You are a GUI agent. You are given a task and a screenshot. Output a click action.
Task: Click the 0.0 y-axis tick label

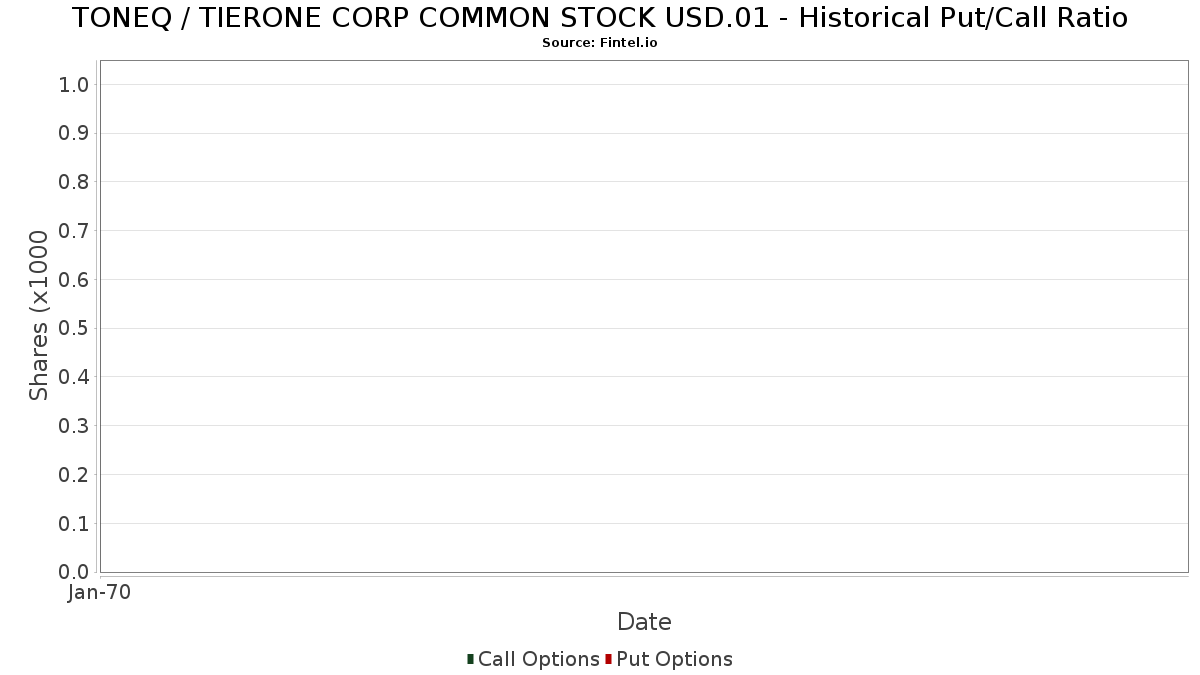75,572
